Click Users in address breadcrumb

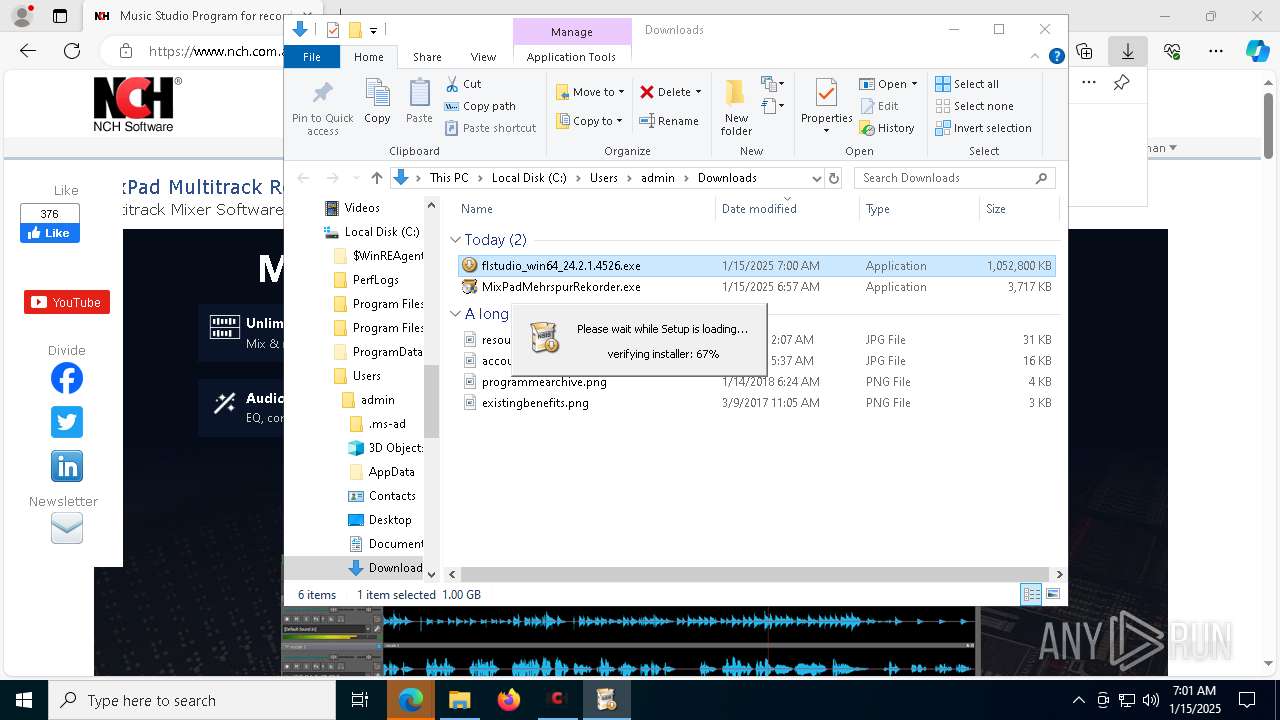(x=604, y=178)
